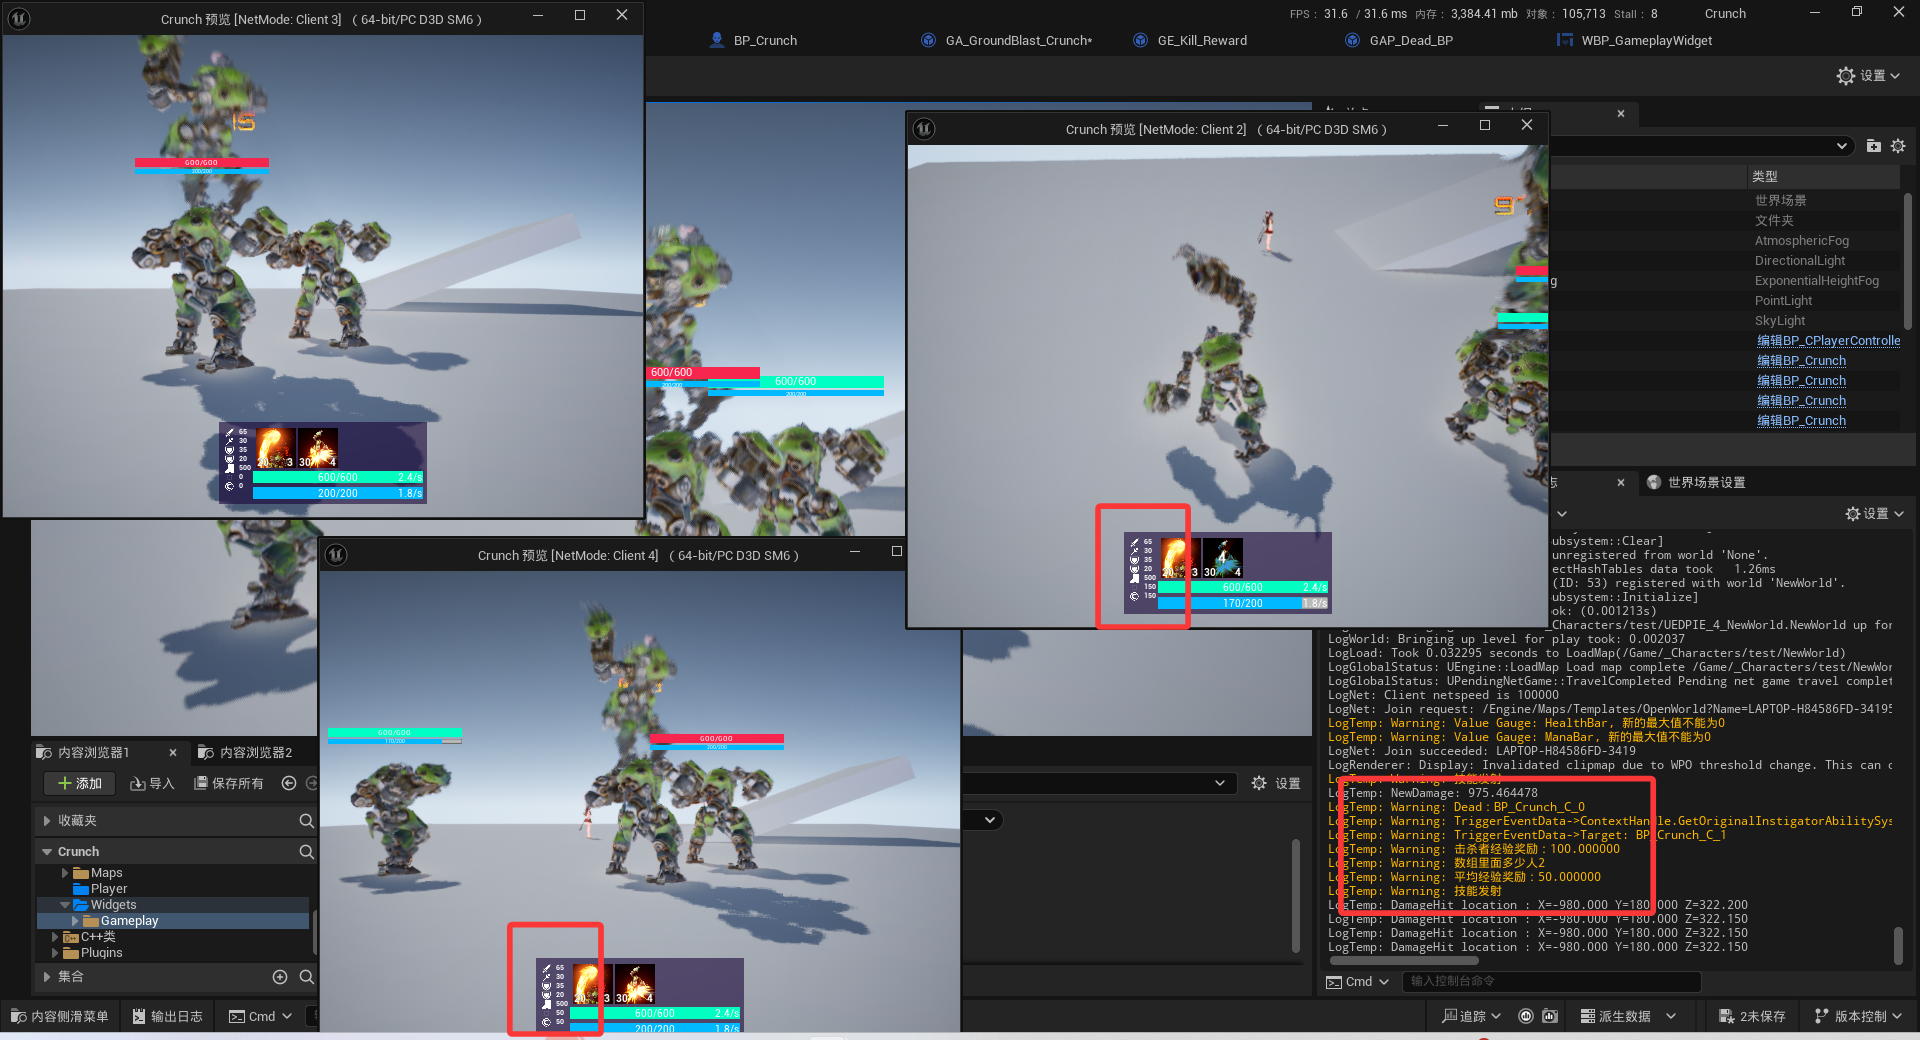Image resolution: width=1920 pixels, height=1040 pixels.
Task: Expand the C++类 folder arrow
Action: [x=55, y=937]
